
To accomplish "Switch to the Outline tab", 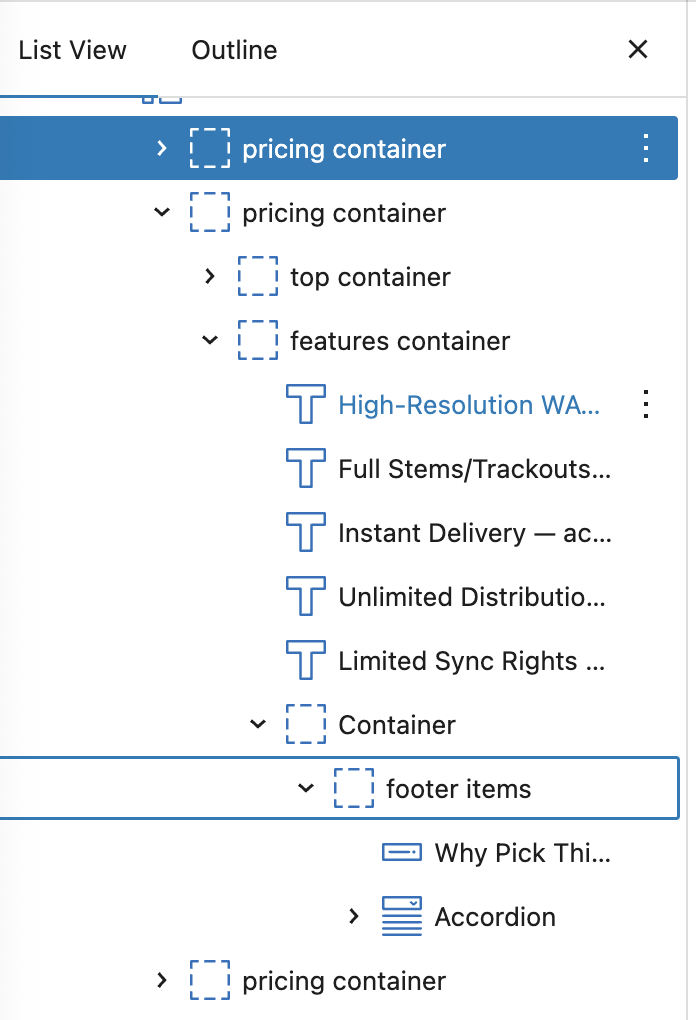I will (x=234, y=50).
